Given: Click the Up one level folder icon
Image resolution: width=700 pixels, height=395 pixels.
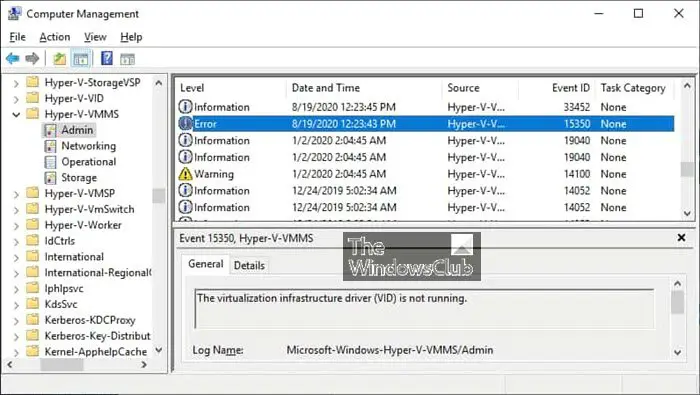Looking at the screenshot, I should (x=59, y=58).
